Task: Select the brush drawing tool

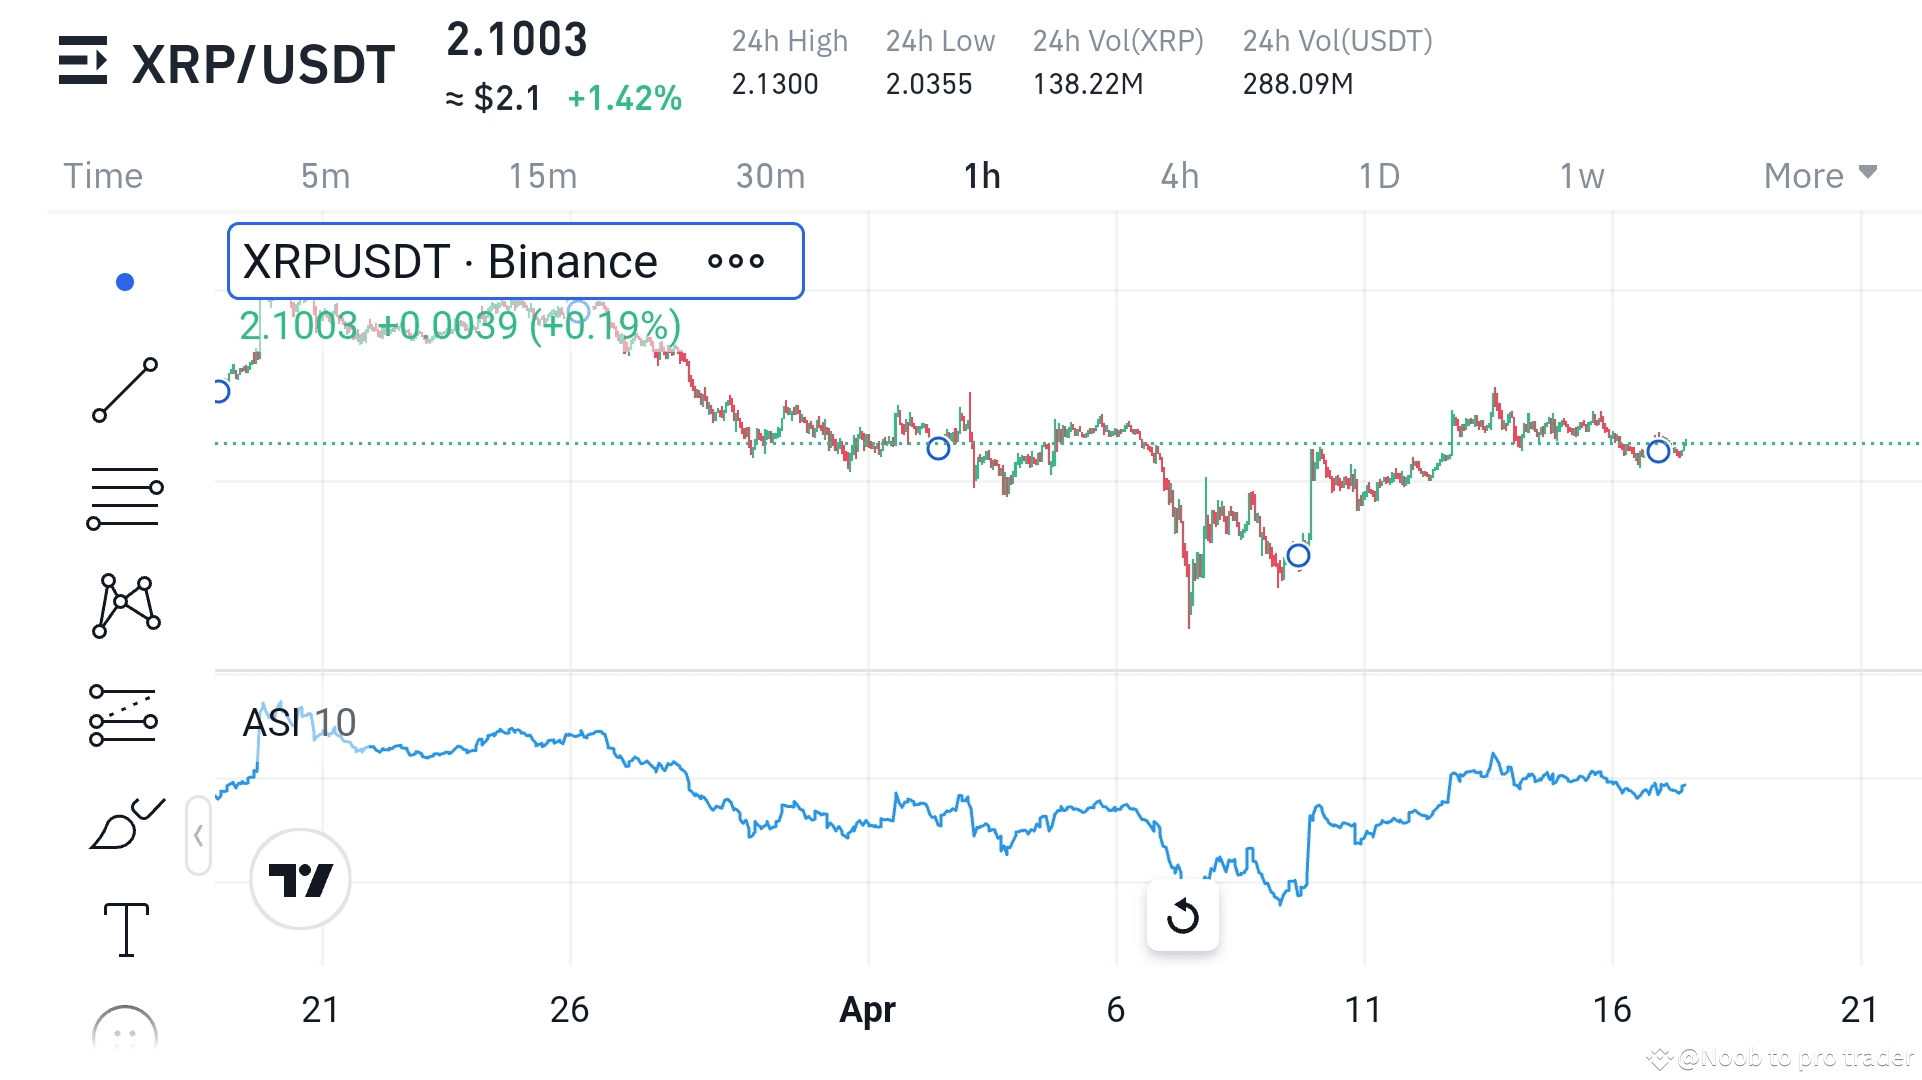Action: coord(125,824)
